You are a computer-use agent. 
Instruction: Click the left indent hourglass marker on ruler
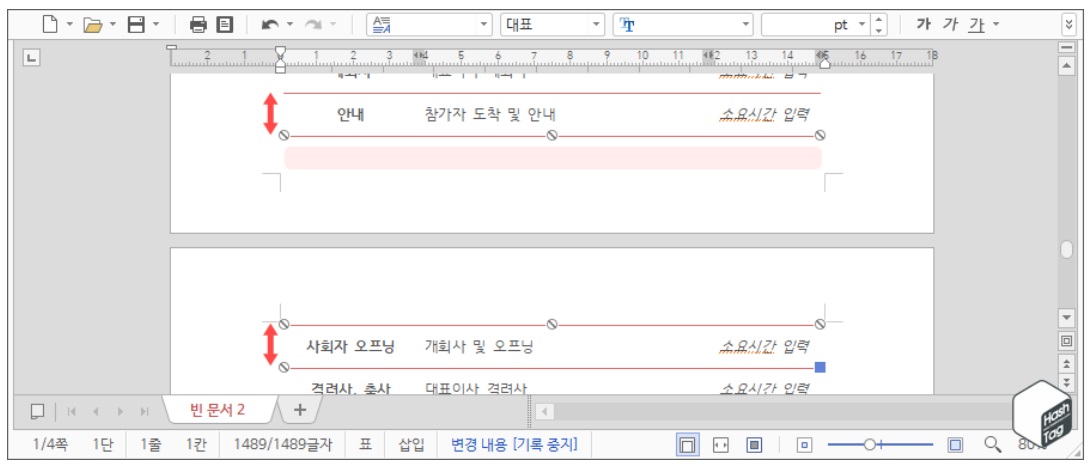[280, 58]
